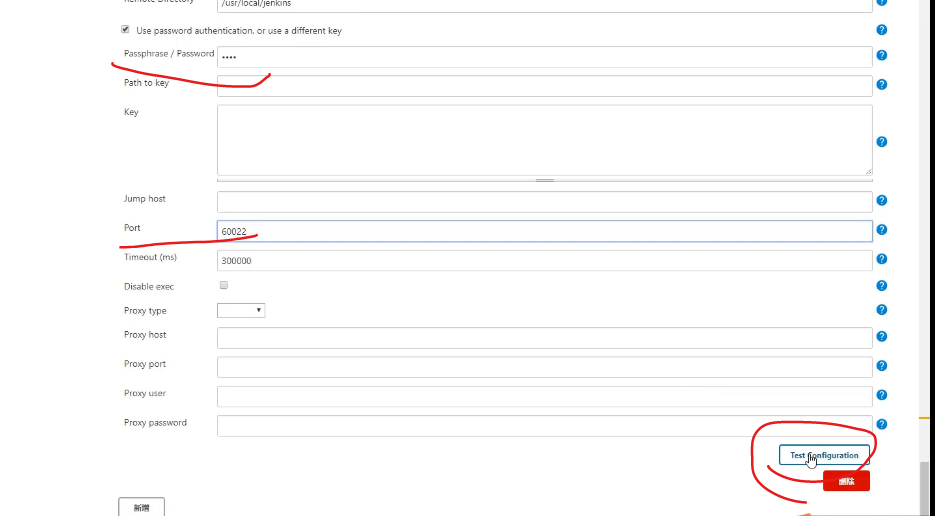The width and height of the screenshot is (935, 516).
Task: Click the add button at bottom left
Action: coord(141,507)
